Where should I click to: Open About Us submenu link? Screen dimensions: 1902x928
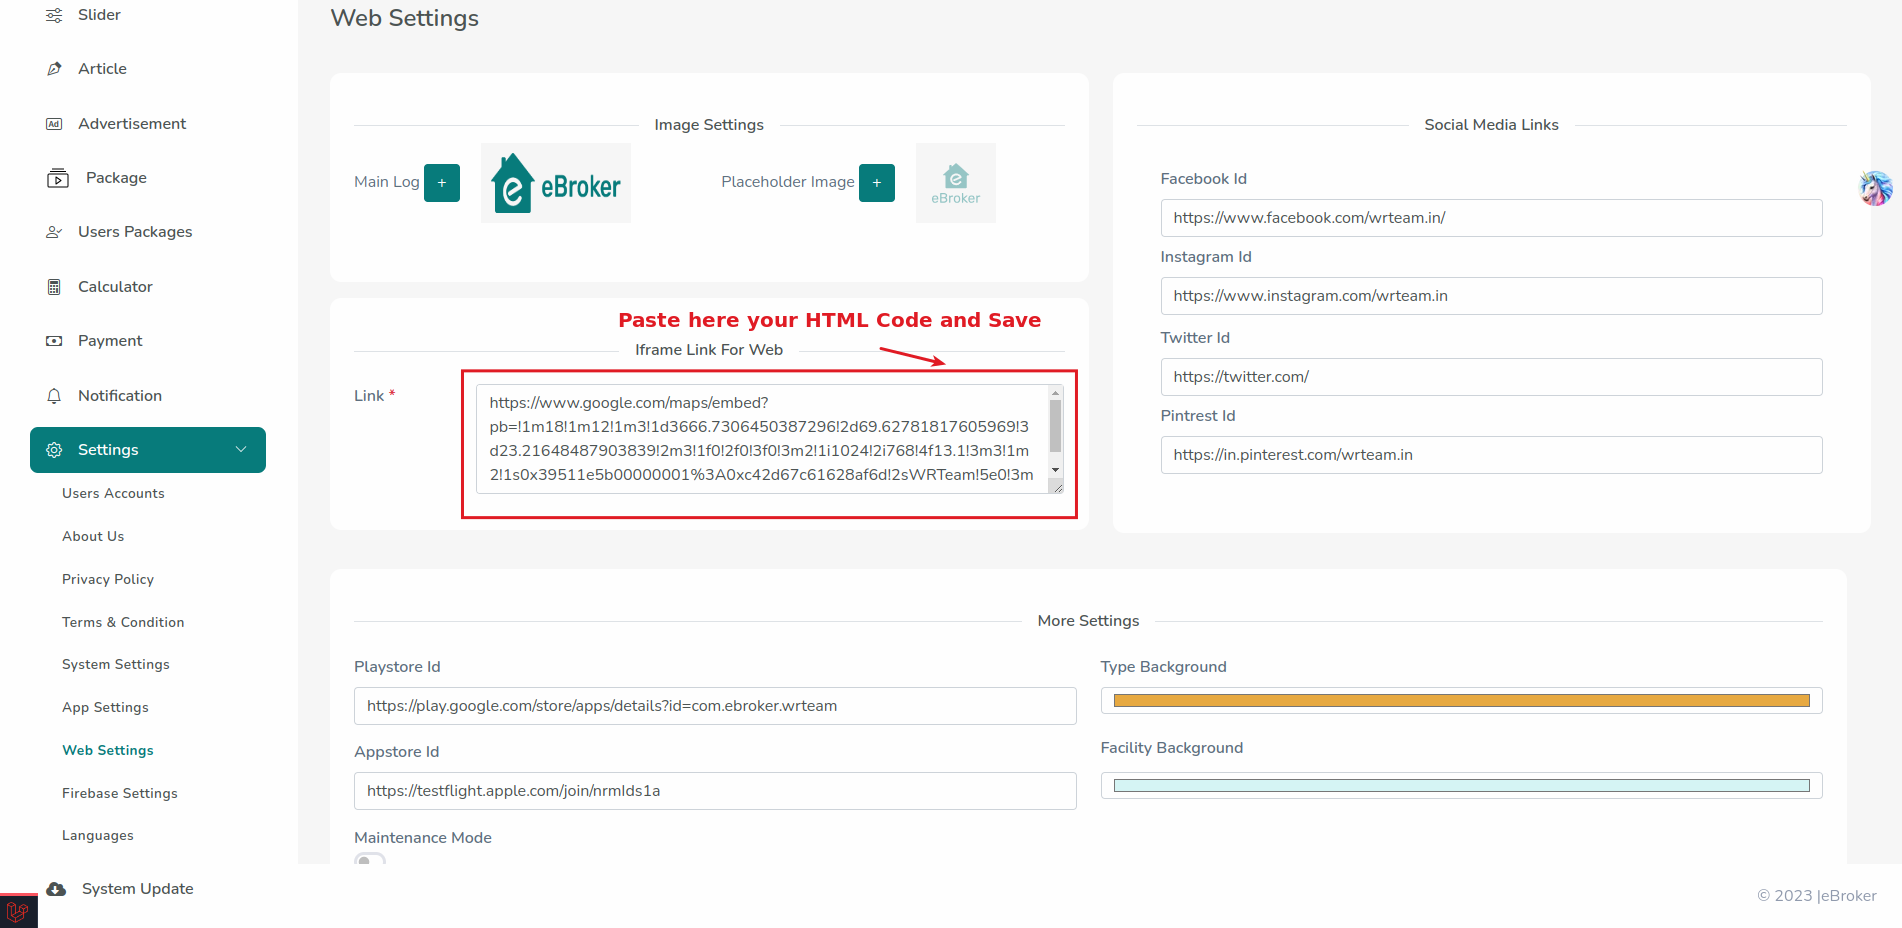tap(93, 537)
